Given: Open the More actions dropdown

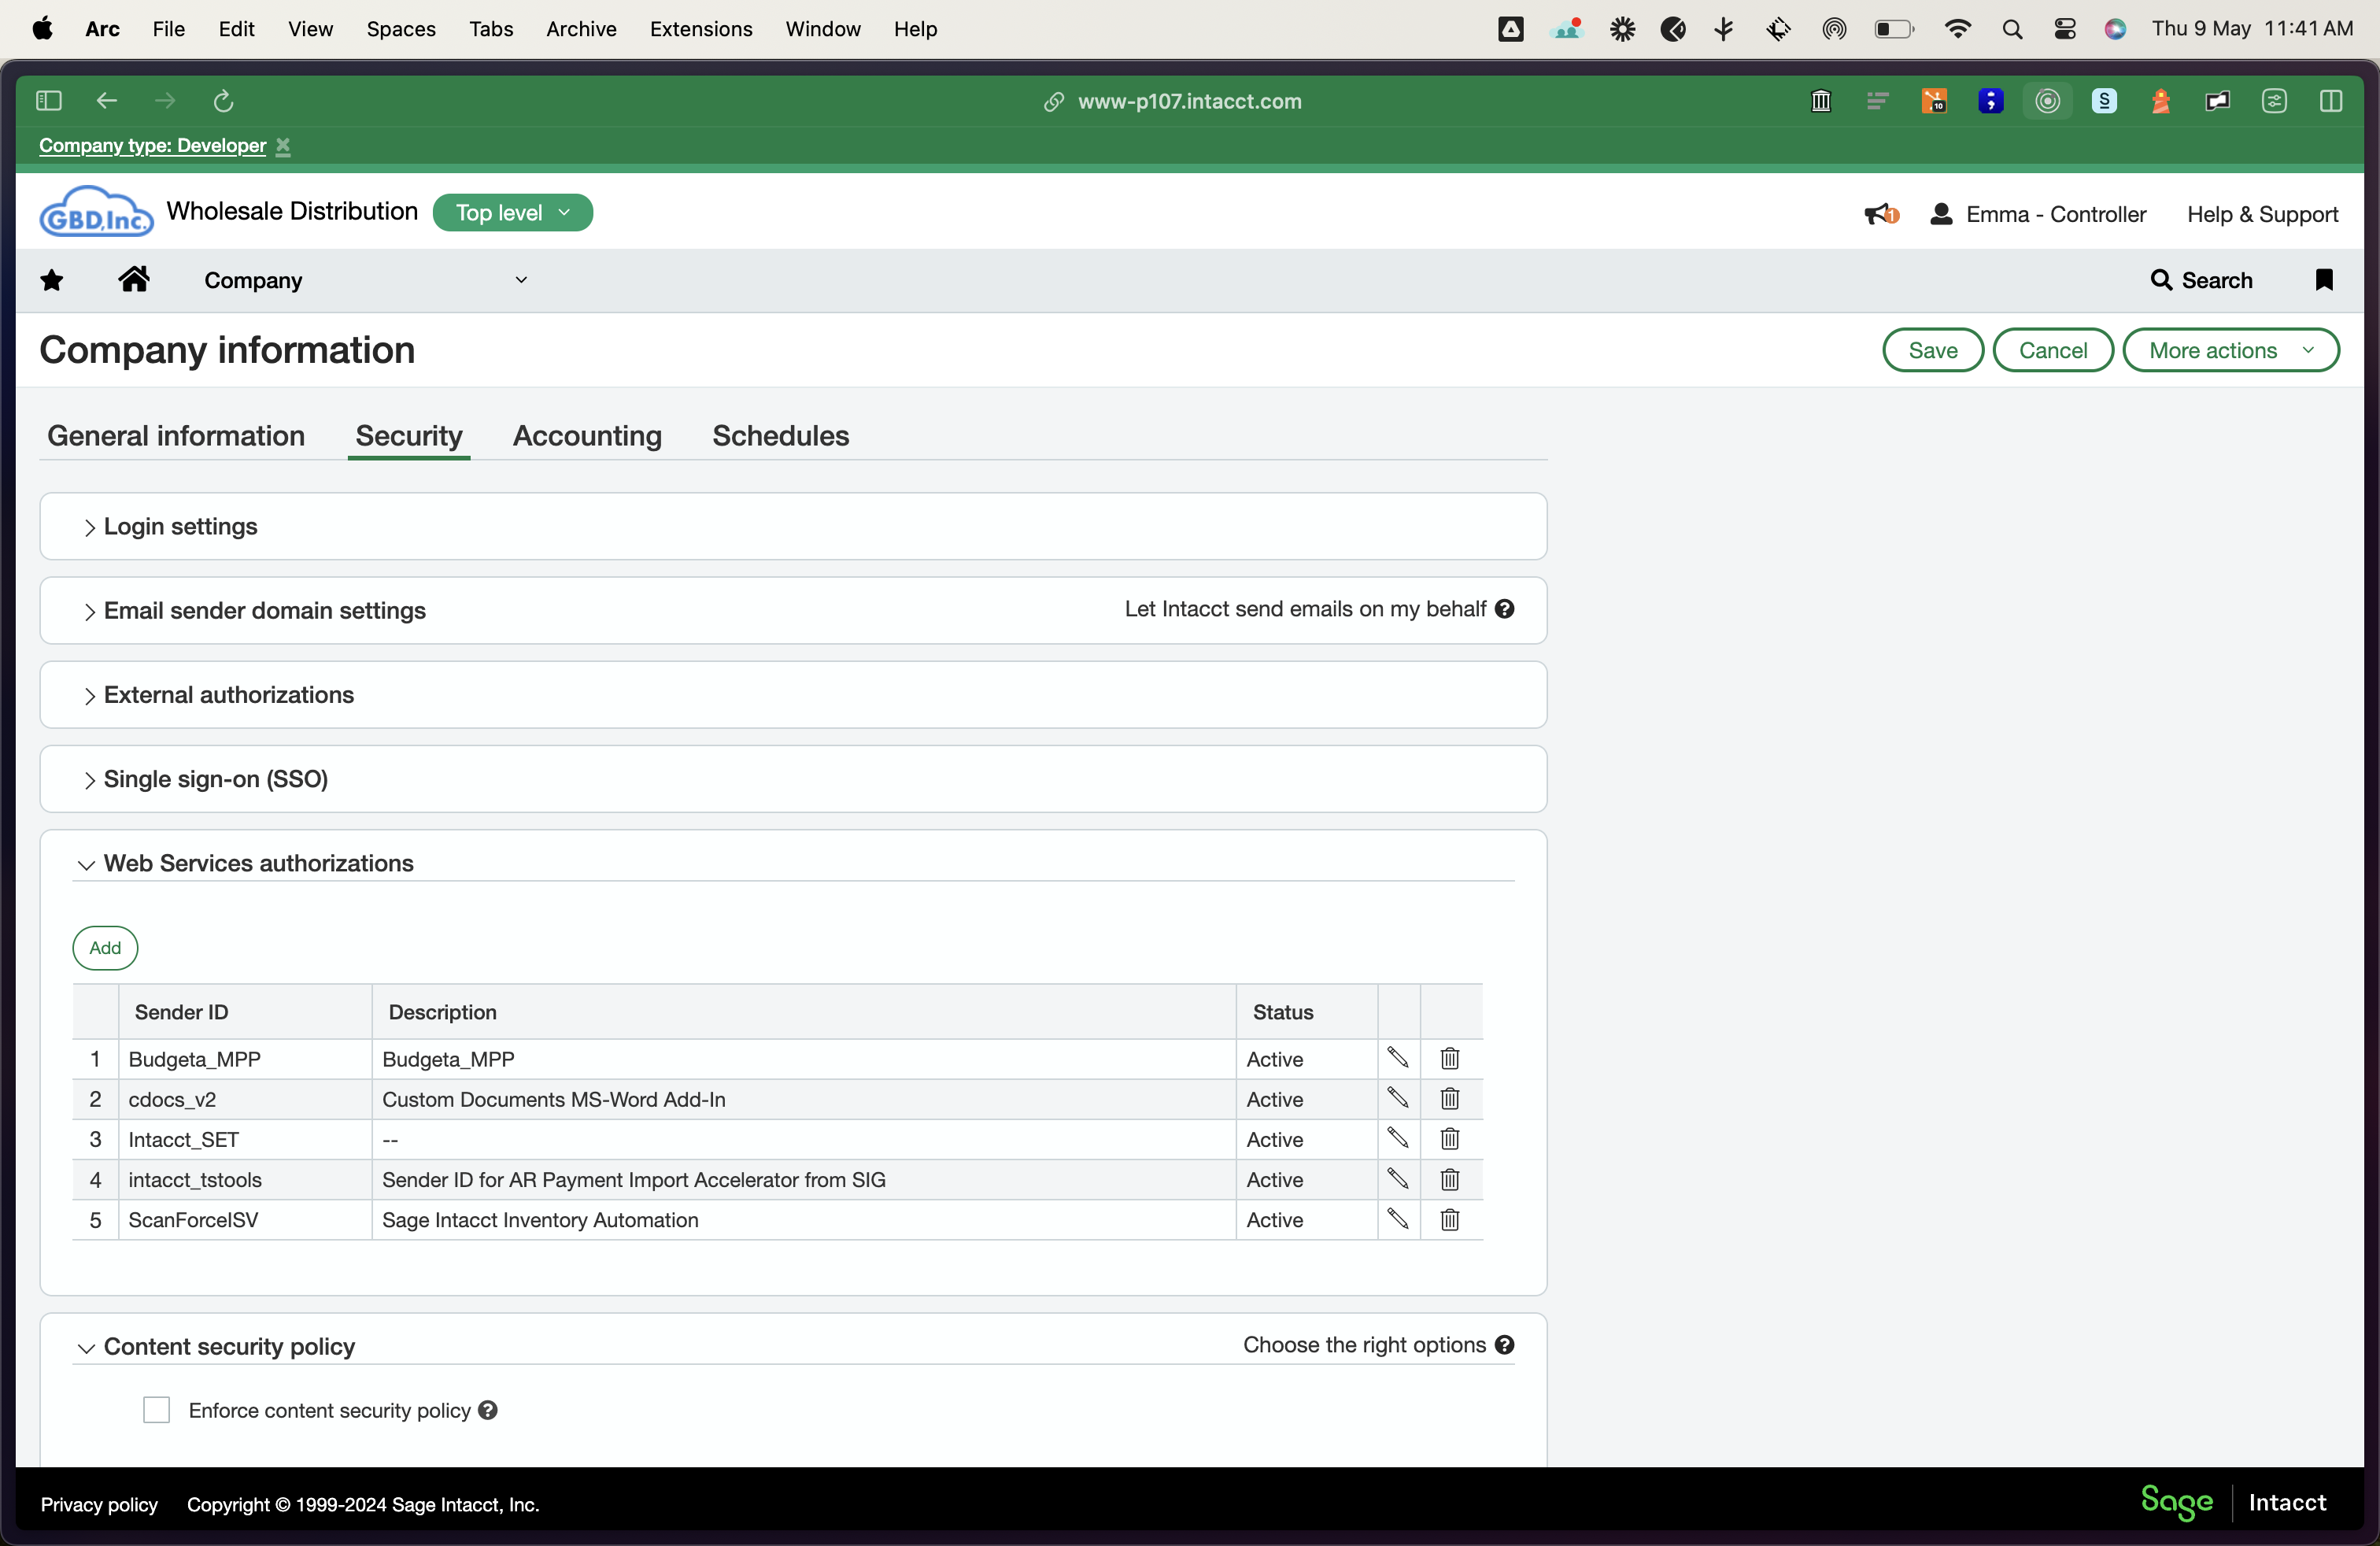Looking at the screenshot, I should [x=2230, y=350].
